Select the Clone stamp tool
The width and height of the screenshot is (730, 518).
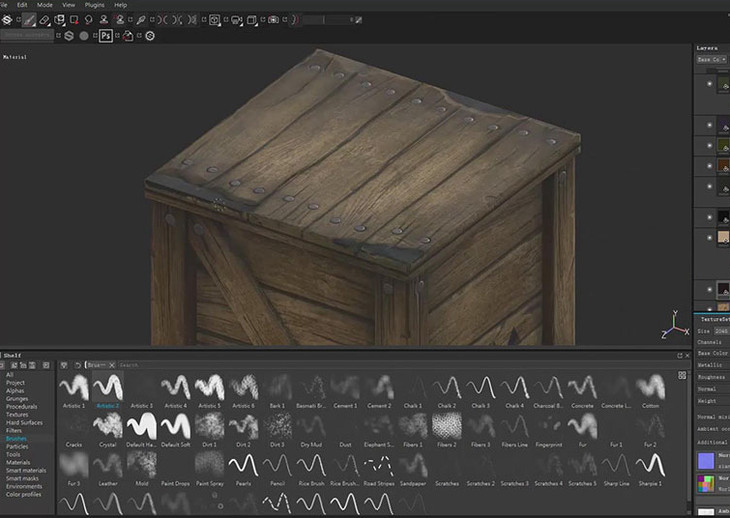103,20
